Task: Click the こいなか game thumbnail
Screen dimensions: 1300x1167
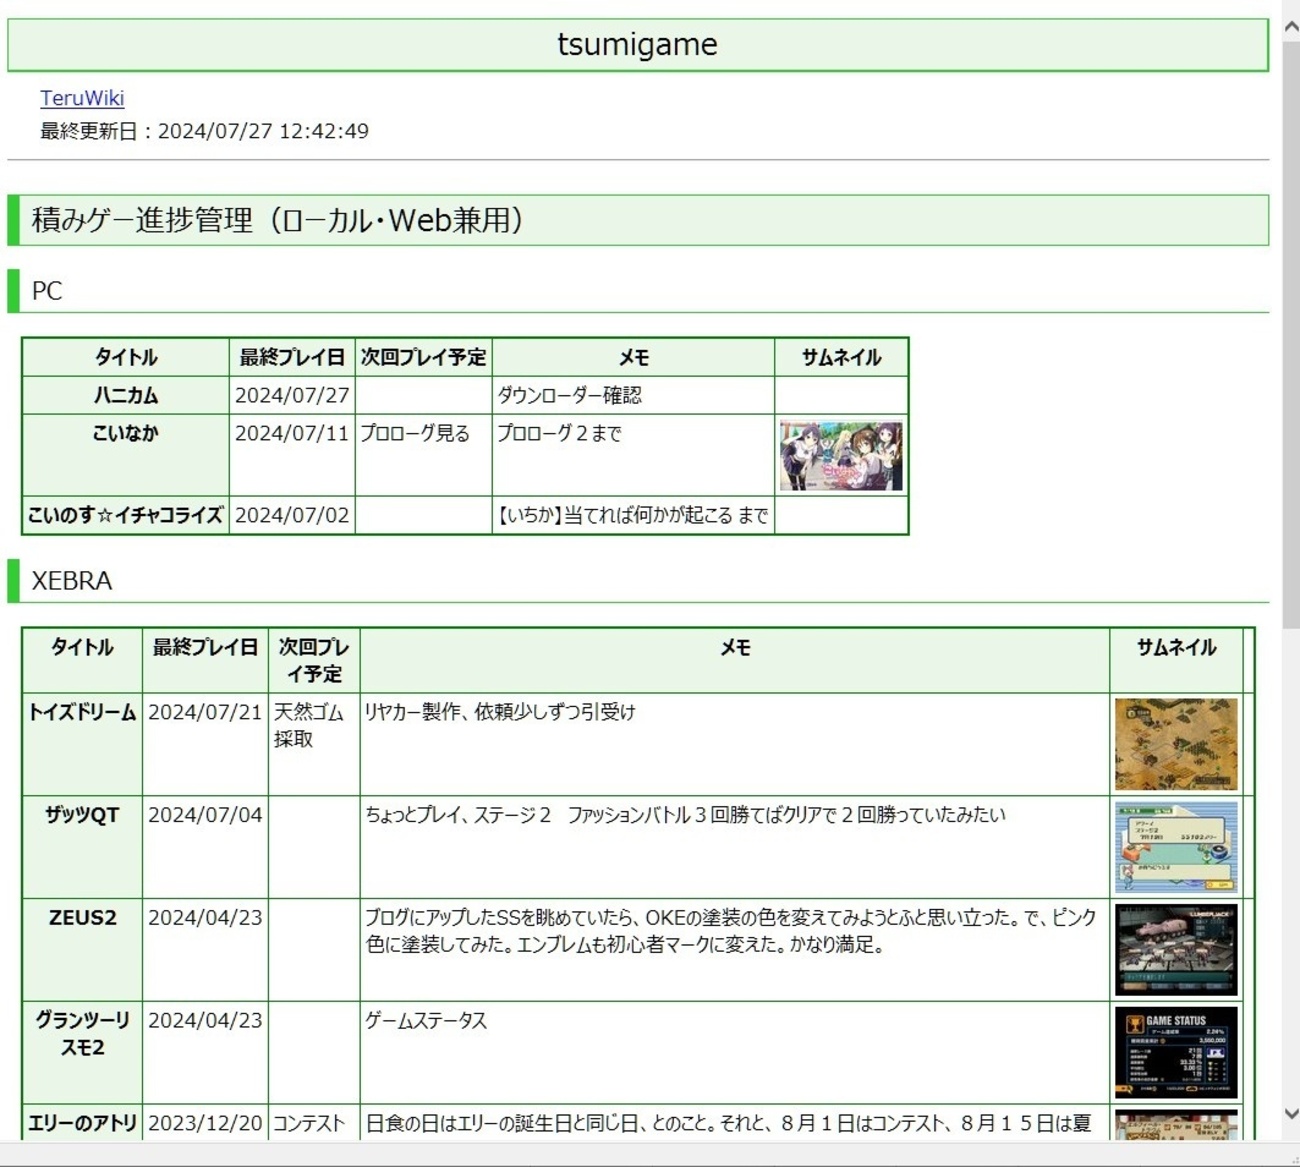Action: [x=840, y=456]
